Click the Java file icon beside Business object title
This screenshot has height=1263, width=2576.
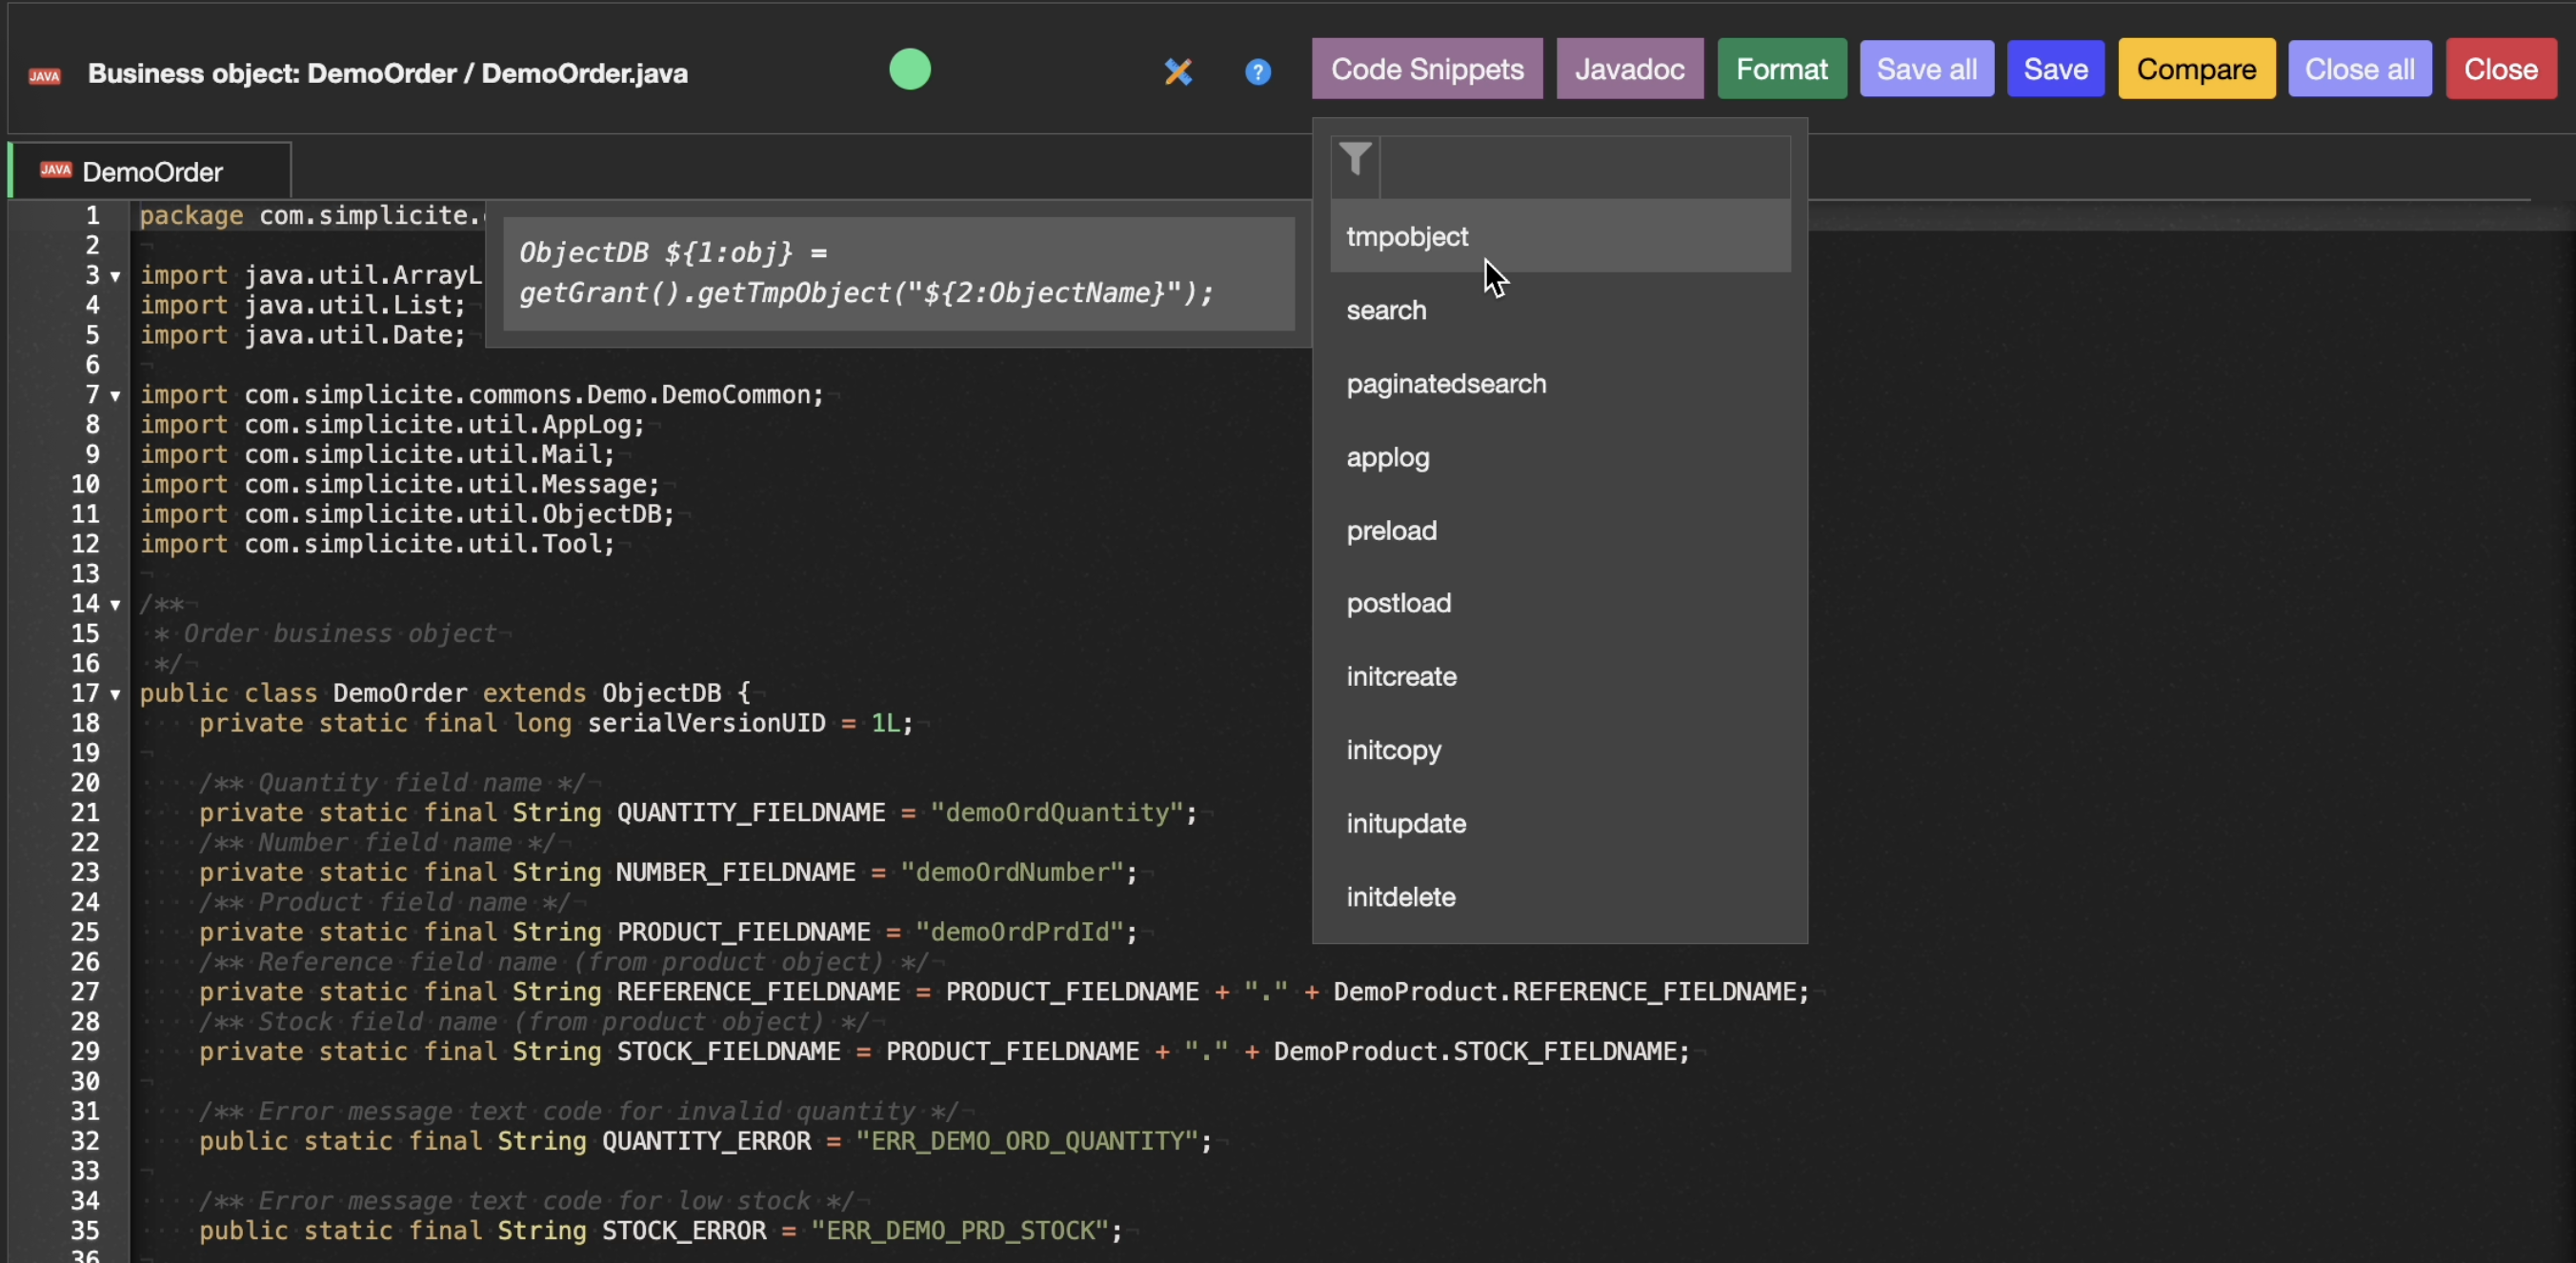click(45, 75)
